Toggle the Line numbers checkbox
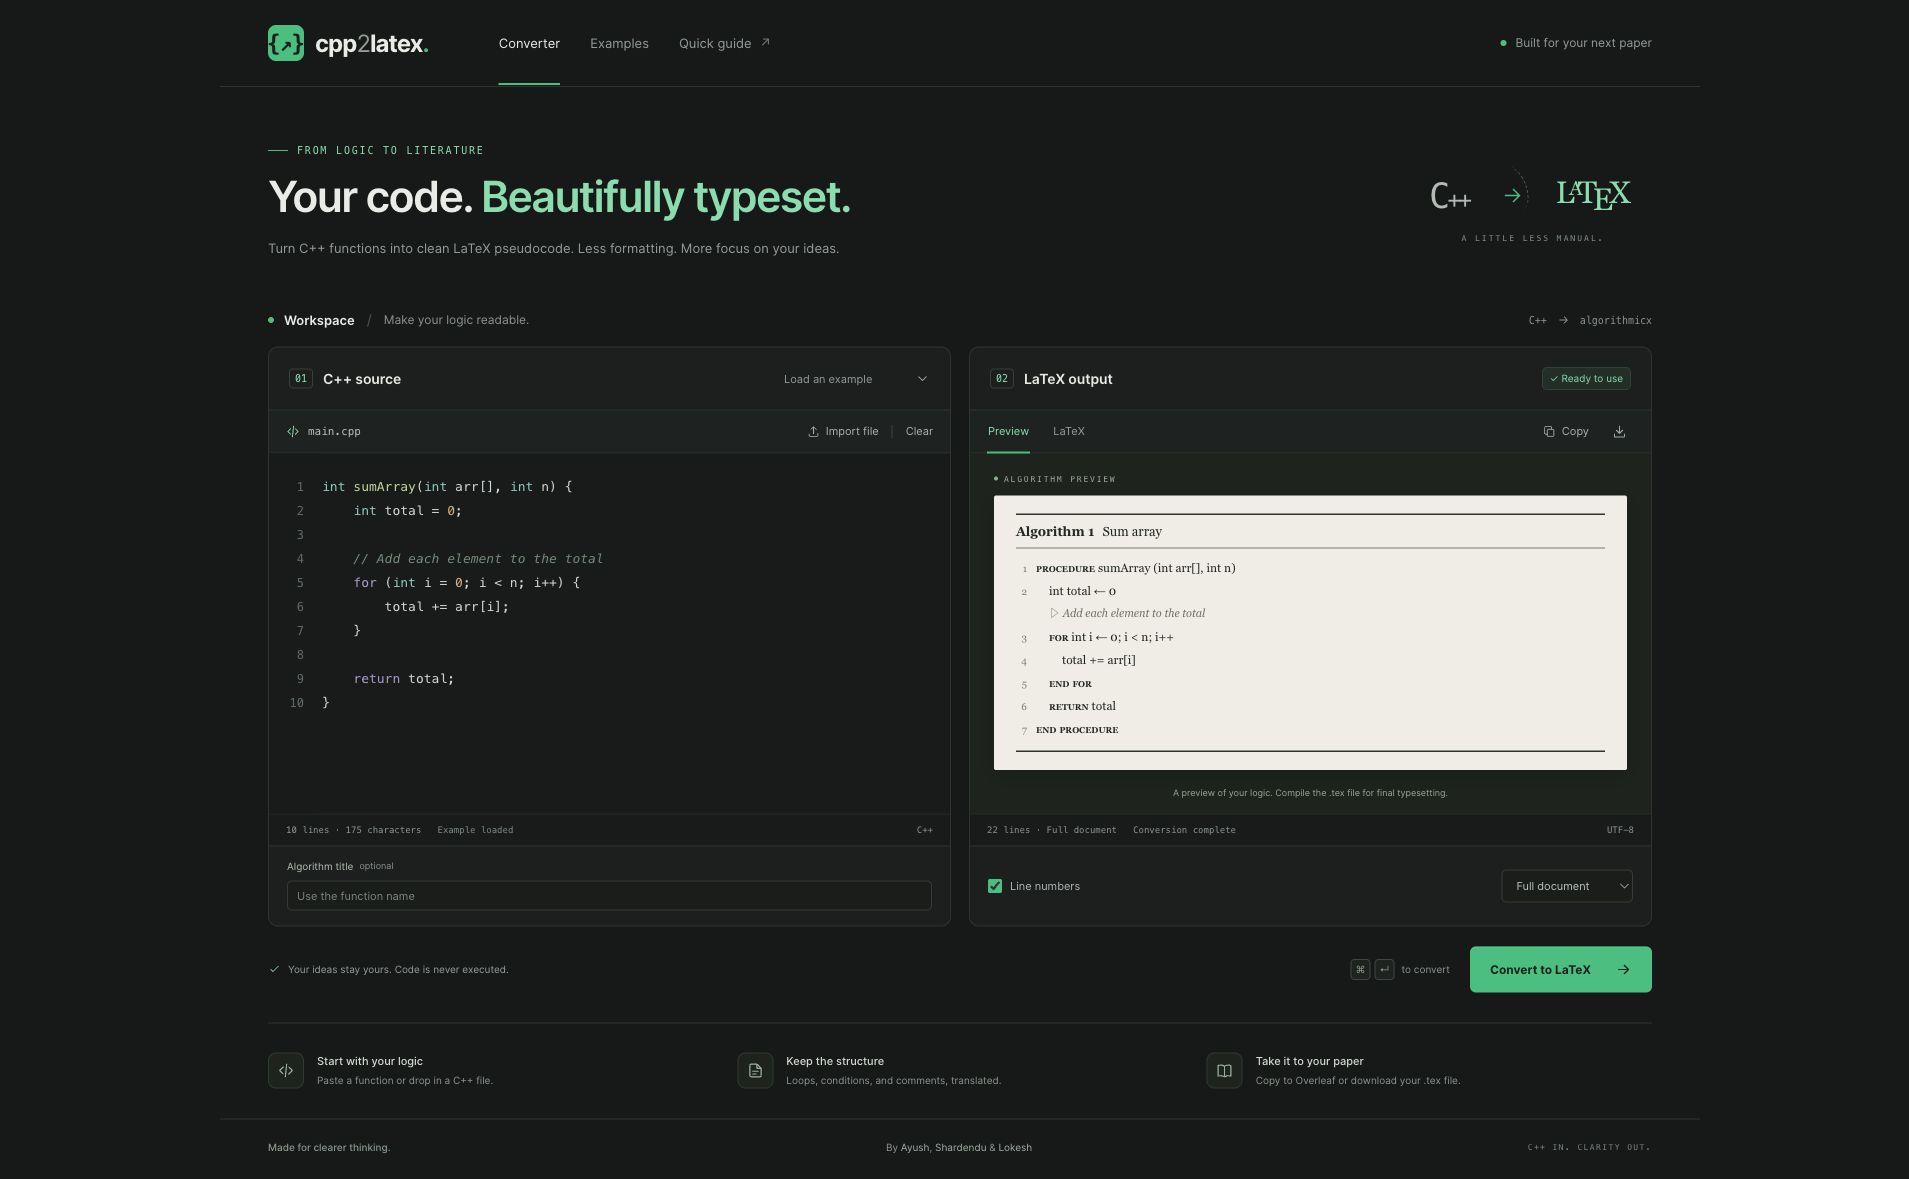This screenshot has height=1179, width=1909. click(x=995, y=886)
